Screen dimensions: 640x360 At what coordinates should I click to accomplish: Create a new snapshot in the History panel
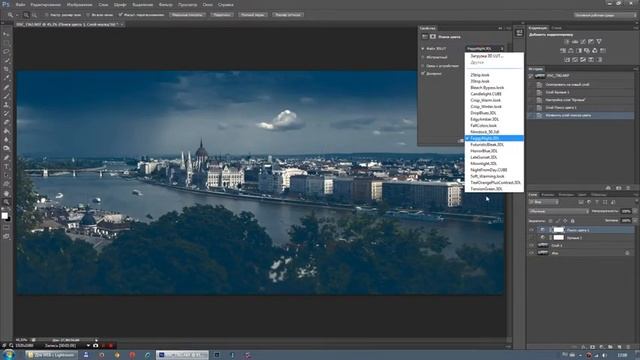pos(618,188)
